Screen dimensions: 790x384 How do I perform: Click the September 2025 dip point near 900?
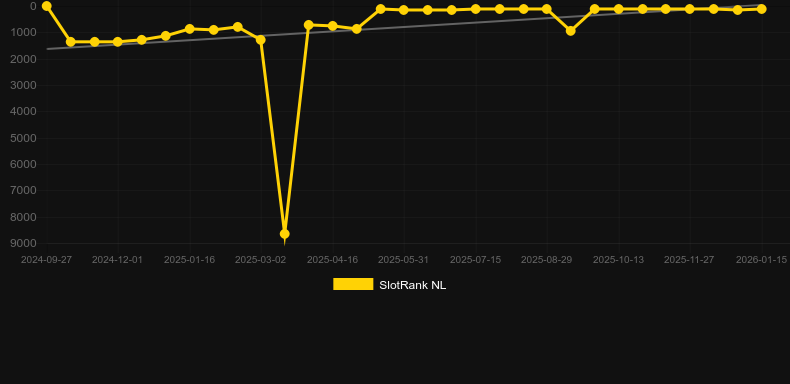click(x=570, y=31)
